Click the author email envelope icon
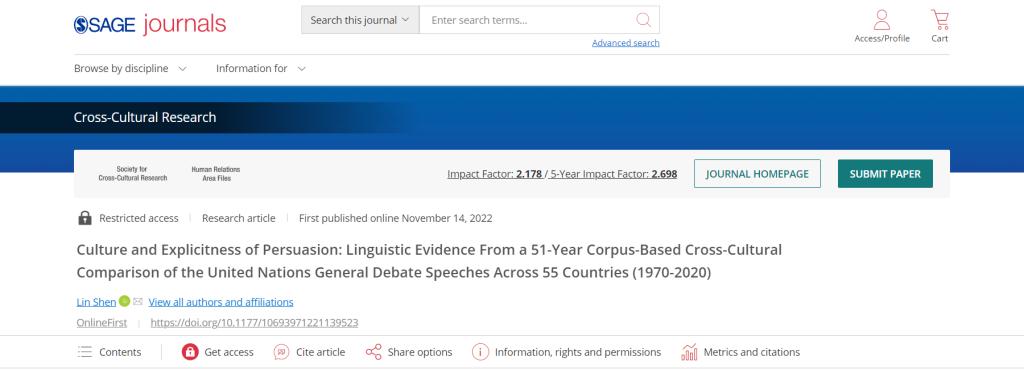The width and height of the screenshot is (1024, 370). [x=137, y=301]
